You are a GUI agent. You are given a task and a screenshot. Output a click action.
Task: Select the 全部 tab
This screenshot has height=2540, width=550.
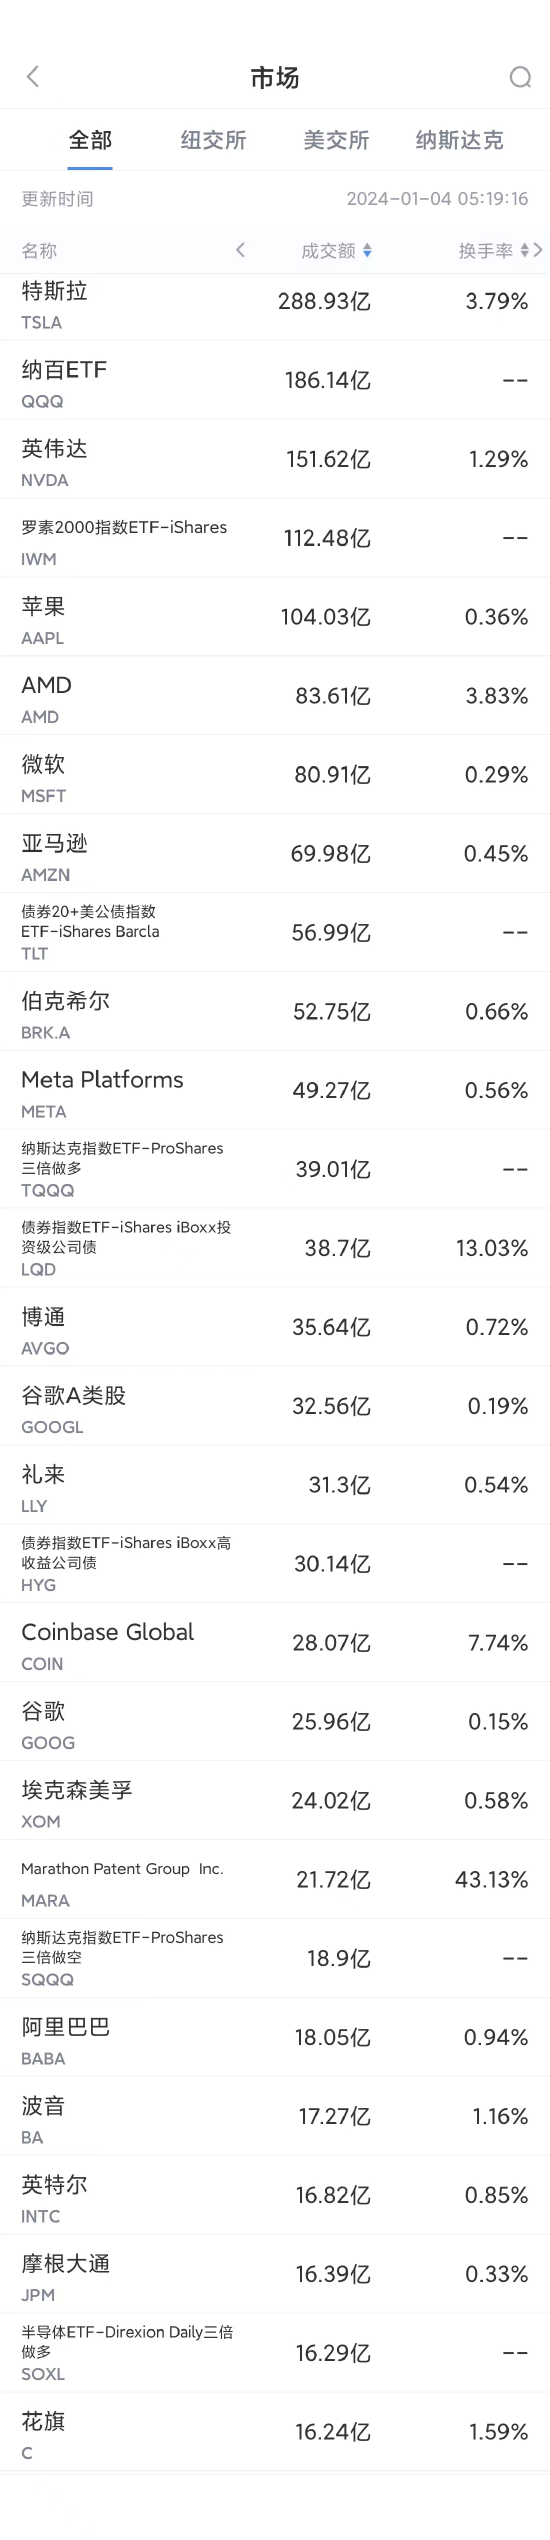(x=90, y=140)
